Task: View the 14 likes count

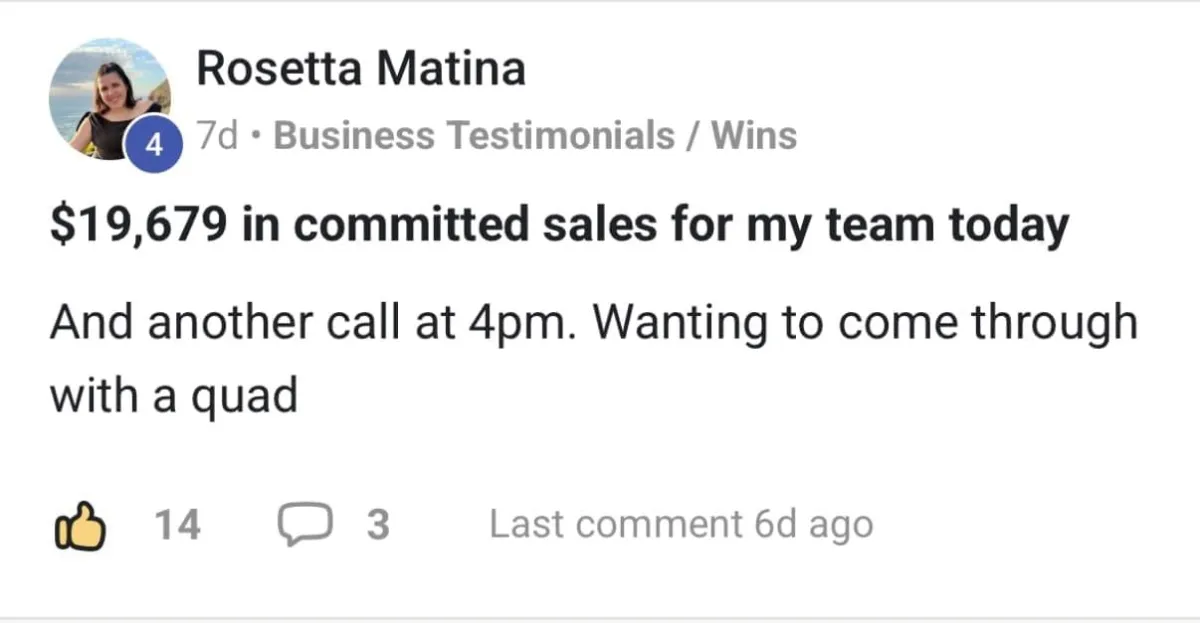Action: pos(178,525)
